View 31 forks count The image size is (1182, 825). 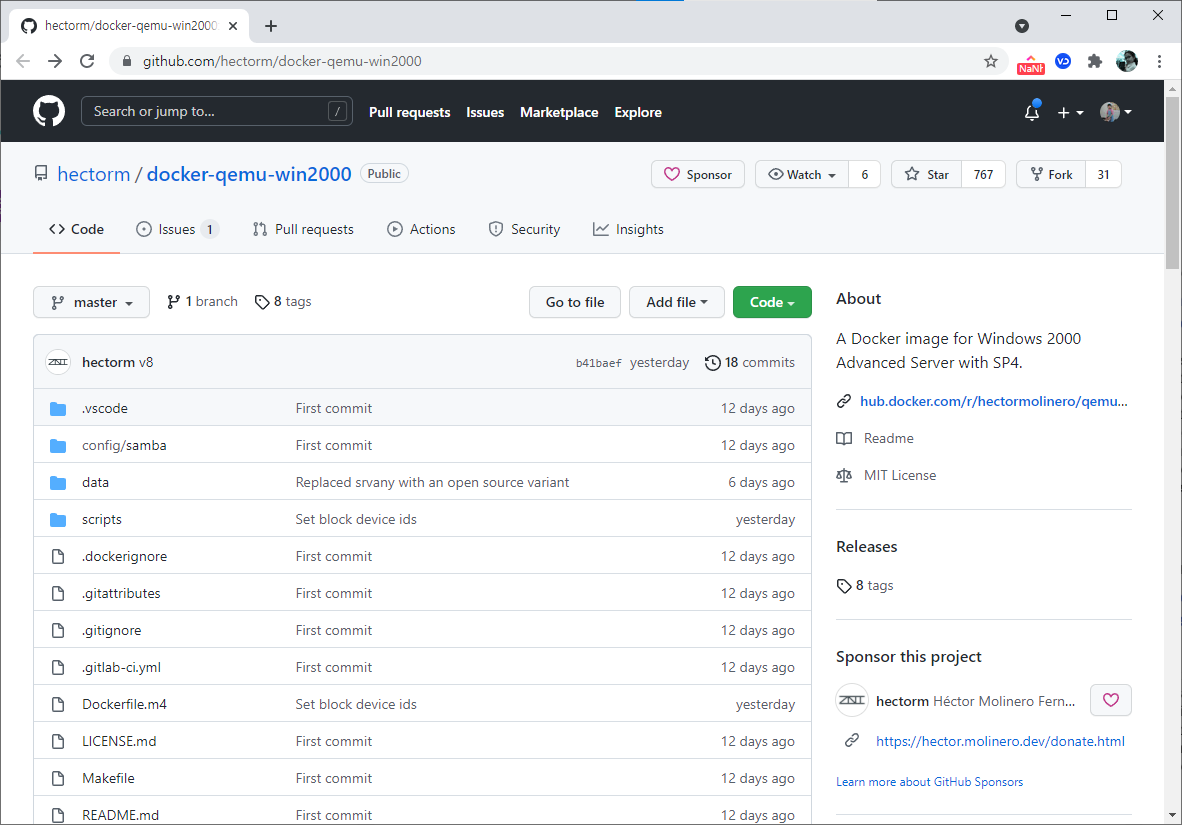pyautogui.click(x=1103, y=174)
